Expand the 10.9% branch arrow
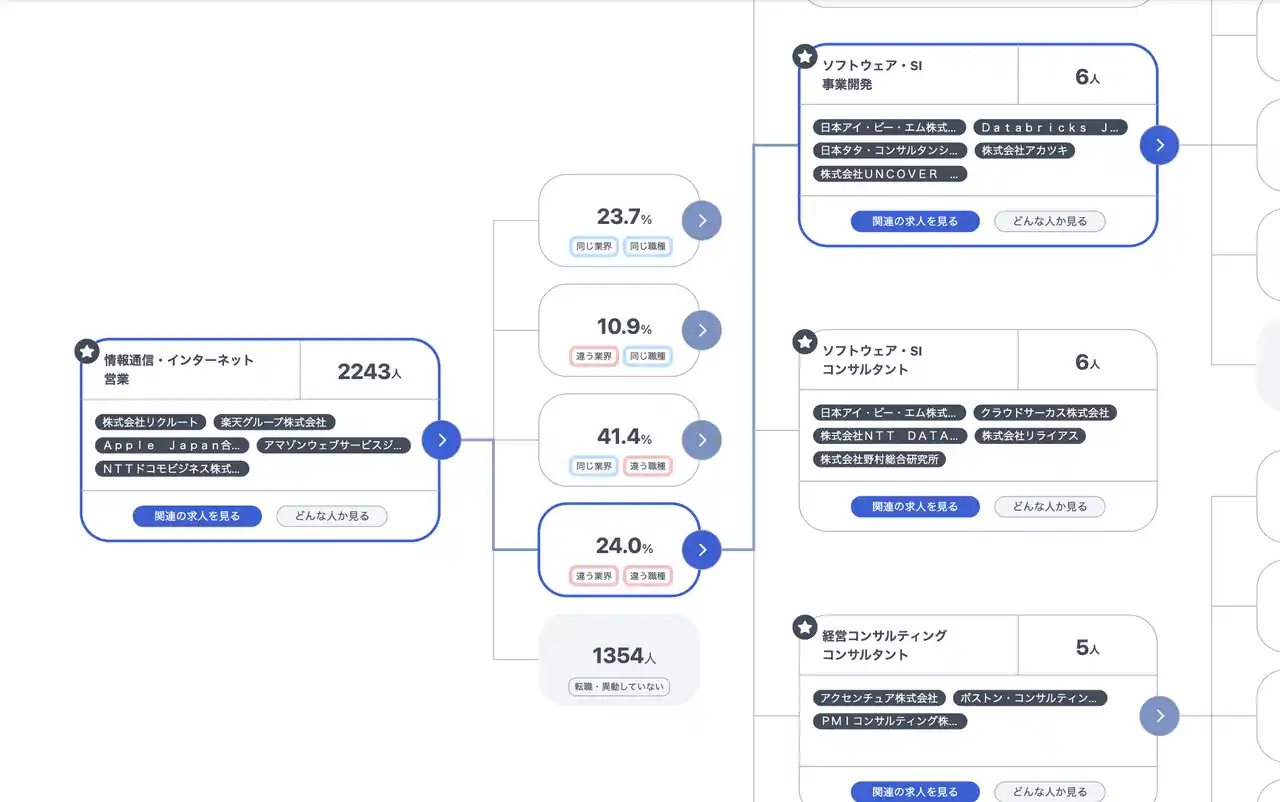This screenshot has height=802, width=1280. [x=702, y=330]
